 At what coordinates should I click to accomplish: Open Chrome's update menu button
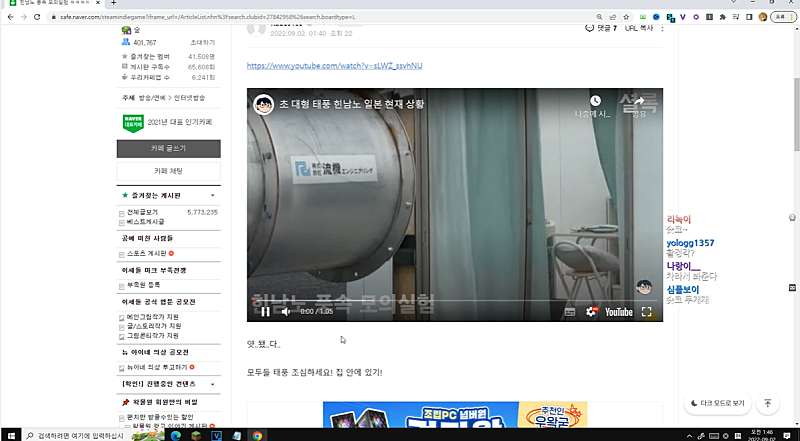pyautogui.click(x=783, y=17)
